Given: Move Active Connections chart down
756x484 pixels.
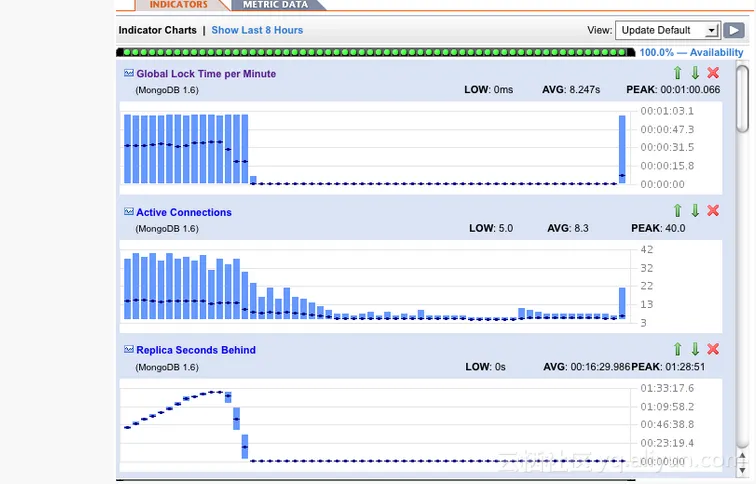Looking at the screenshot, I should click(x=695, y=211).
